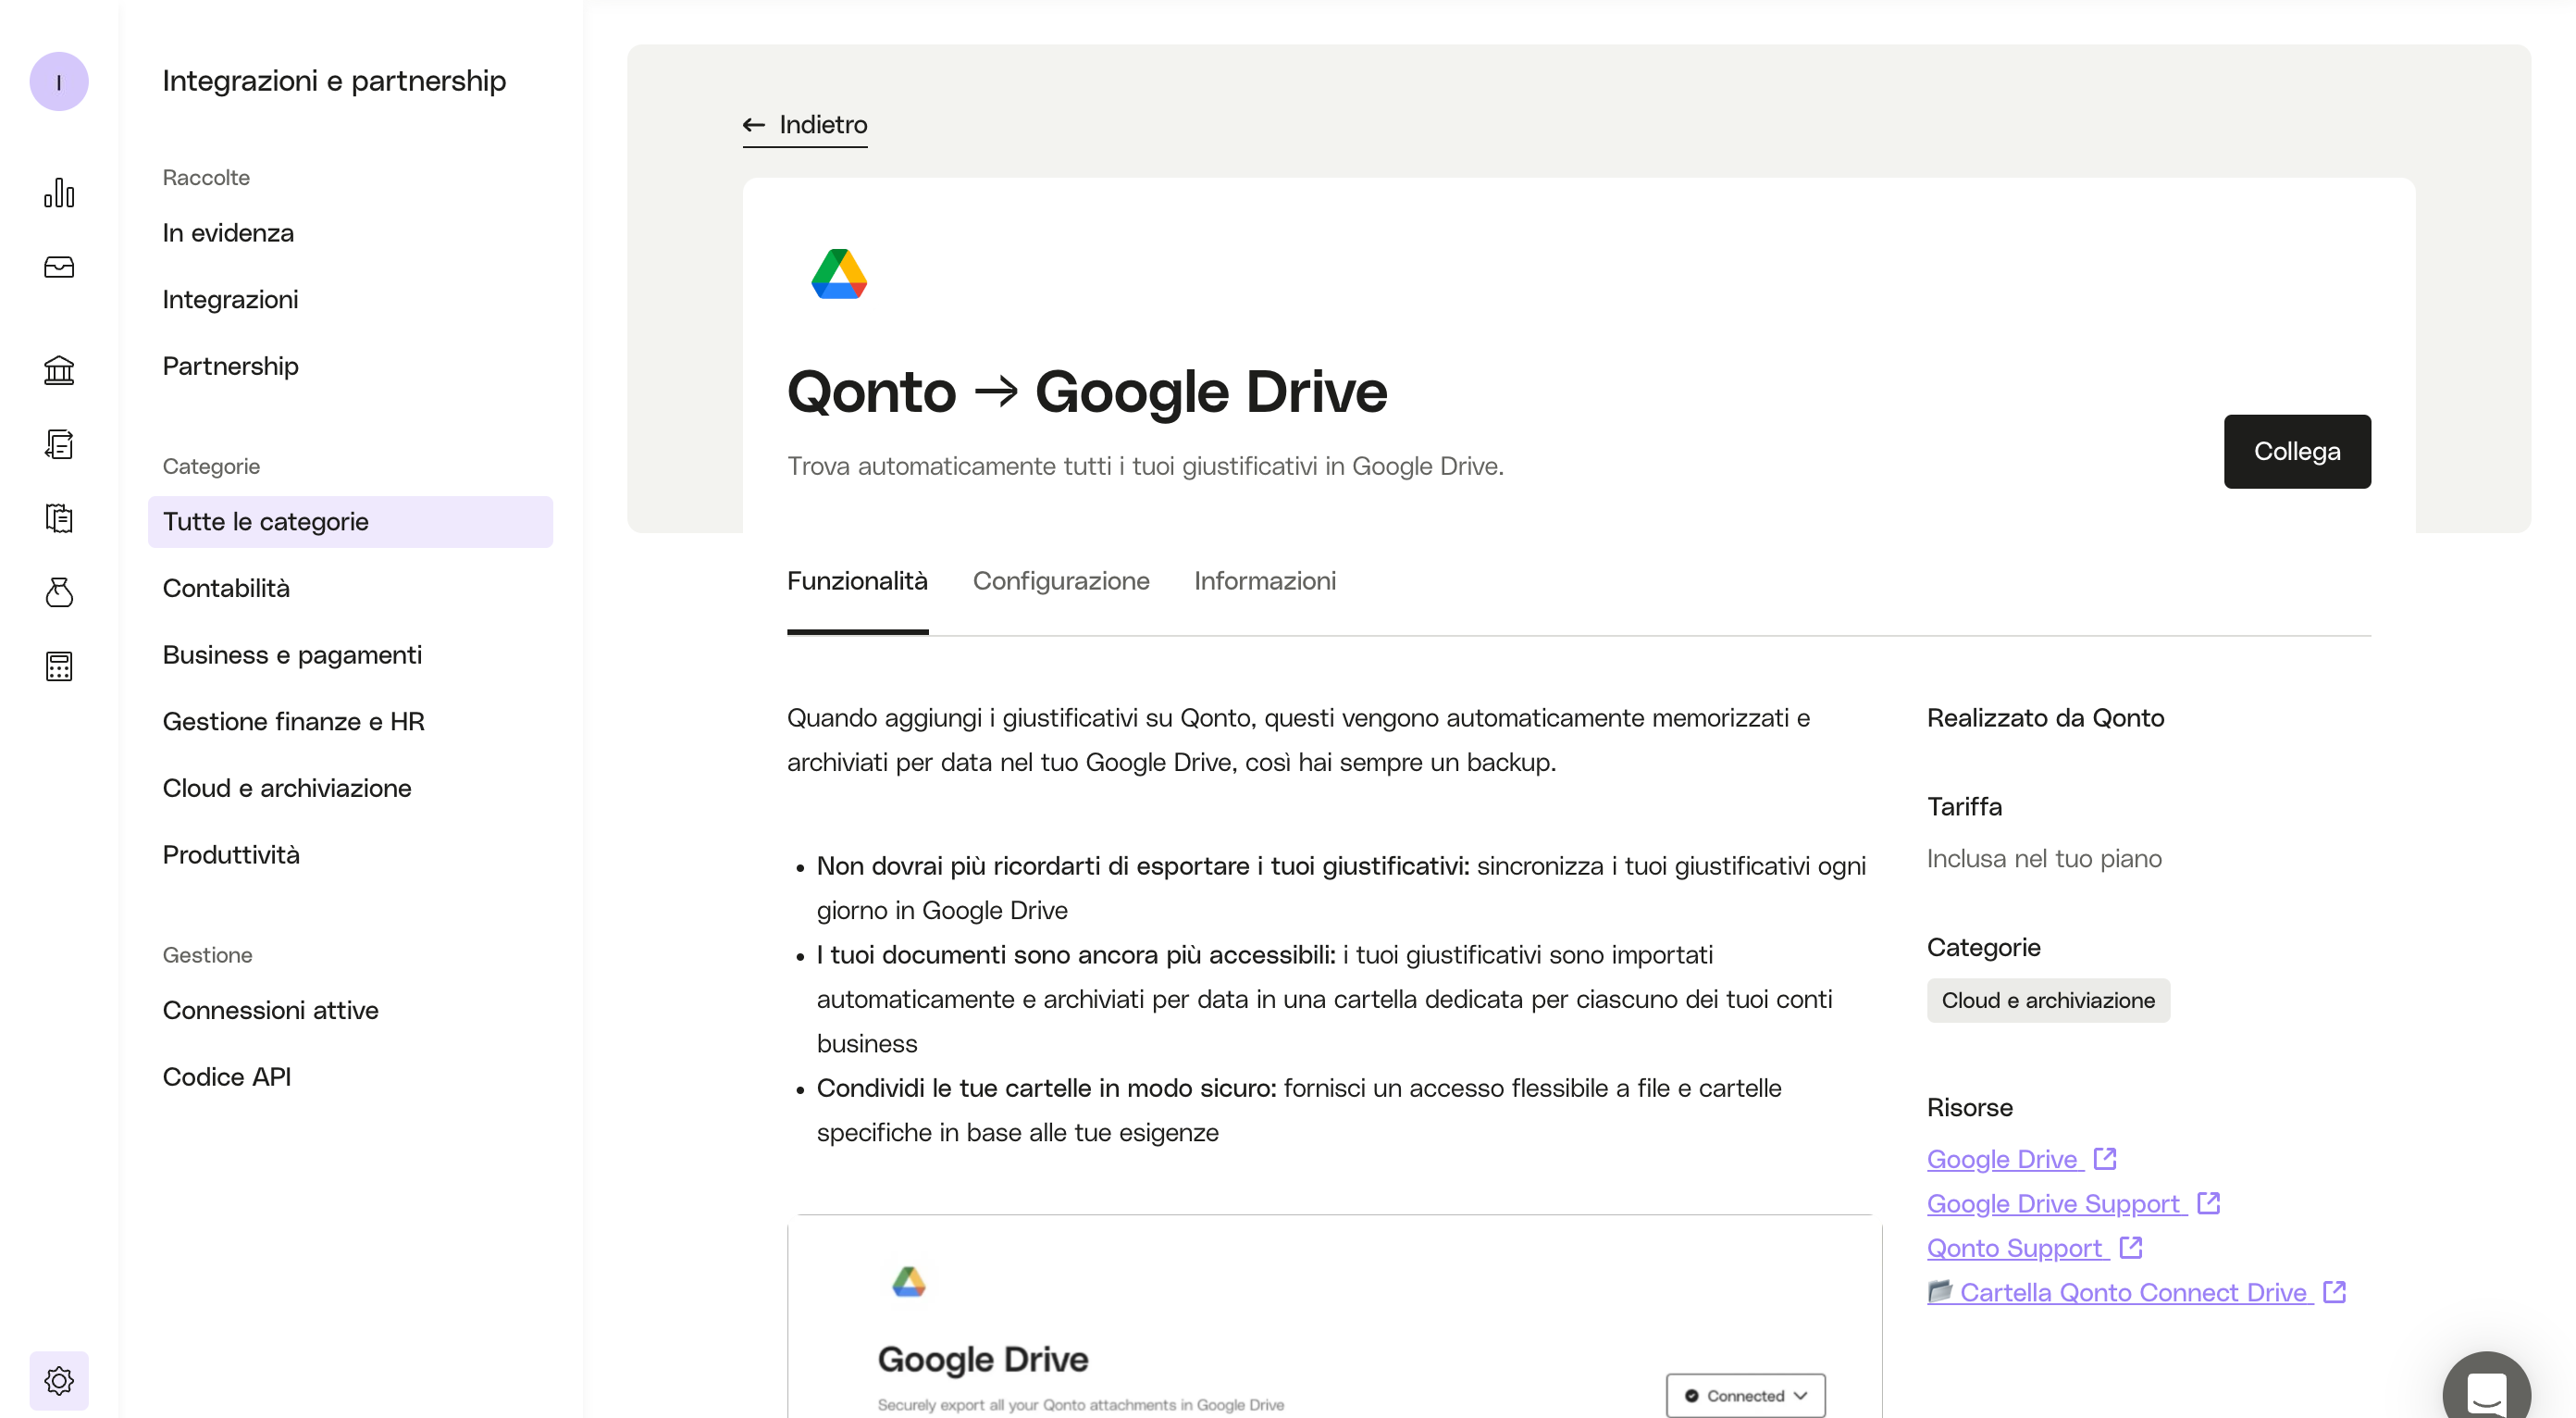Image resolution: width=2576 pixels, height=1418 pixels.
Task: Open the invoice document sidebar icon
Action: click(59, 444)
